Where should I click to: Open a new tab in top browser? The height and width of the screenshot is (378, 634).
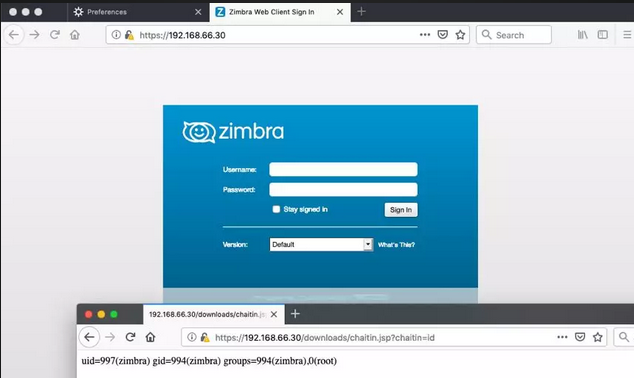click(361, 12)
